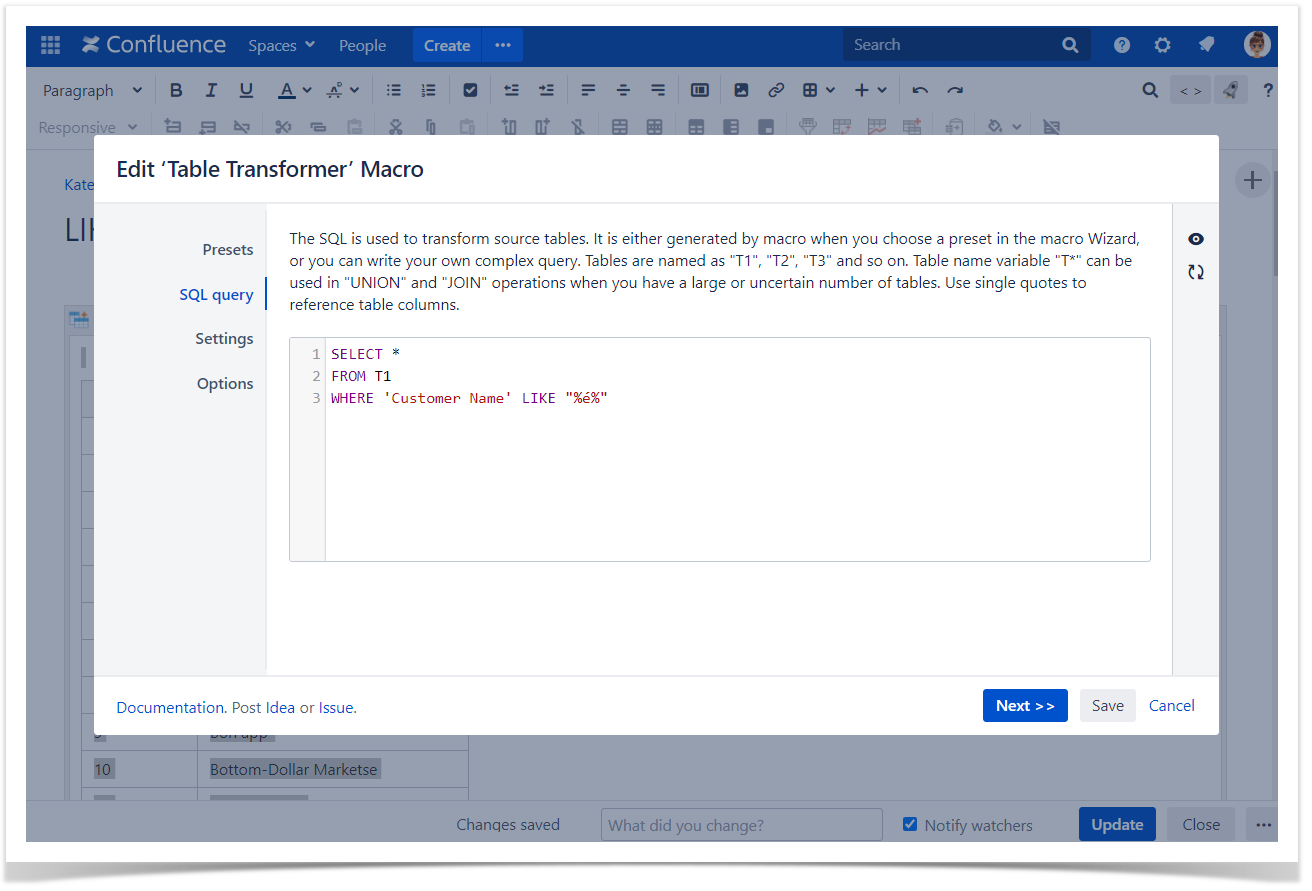Expand the Paragraph style dropdown
The height and width of the screenshot is (891, 1312).
tap(92, 90)
